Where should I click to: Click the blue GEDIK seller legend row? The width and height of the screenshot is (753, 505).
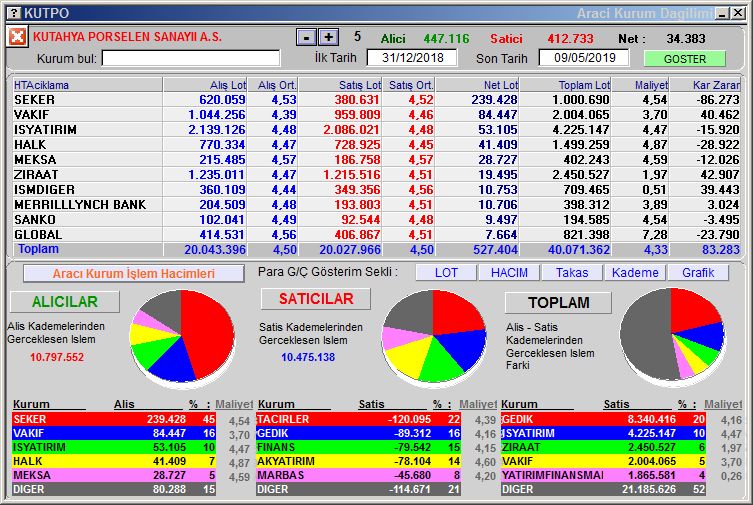[x=359, y=433]
